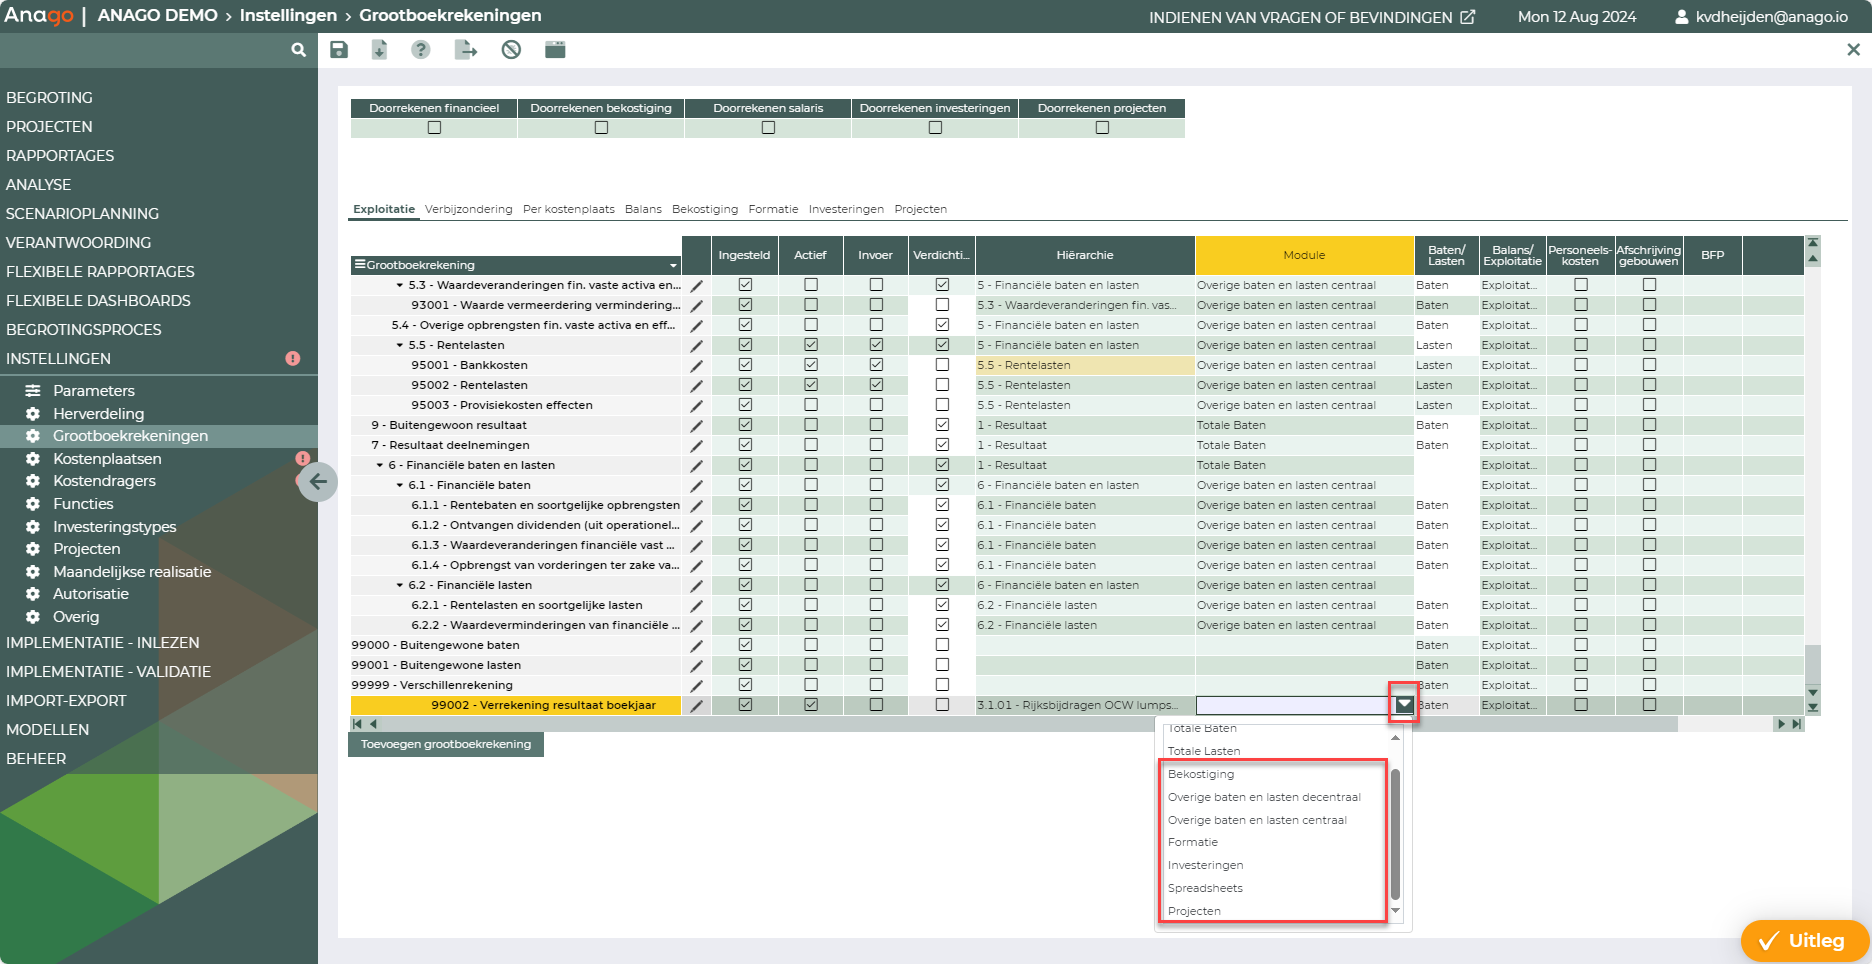This screenshot has width=1872, height=964.
Task: Click gear icon beside Herverdeling
Action: point(33,414)
